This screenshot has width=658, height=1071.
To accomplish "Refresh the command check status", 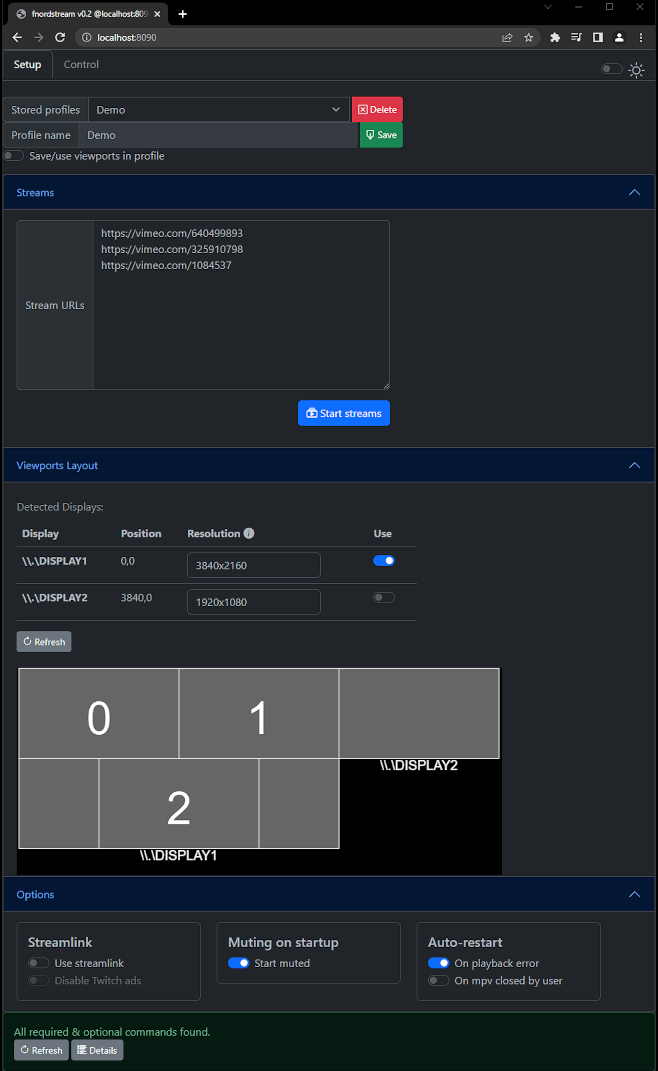I will click(x=41, y=1050).
